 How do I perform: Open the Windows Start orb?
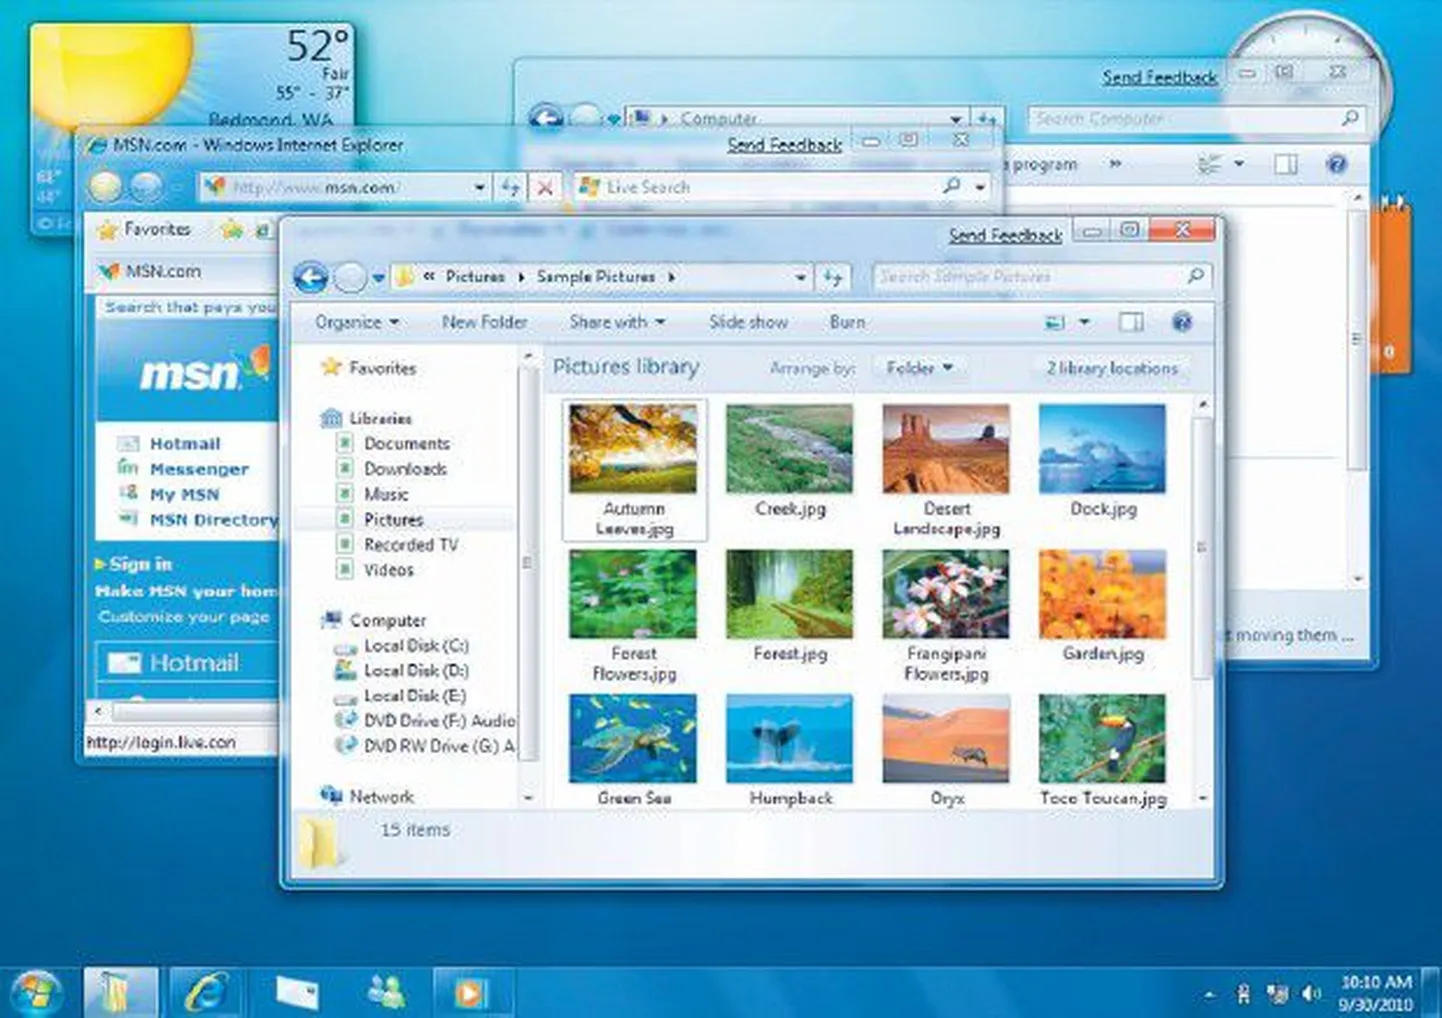(x=38, y=992)
